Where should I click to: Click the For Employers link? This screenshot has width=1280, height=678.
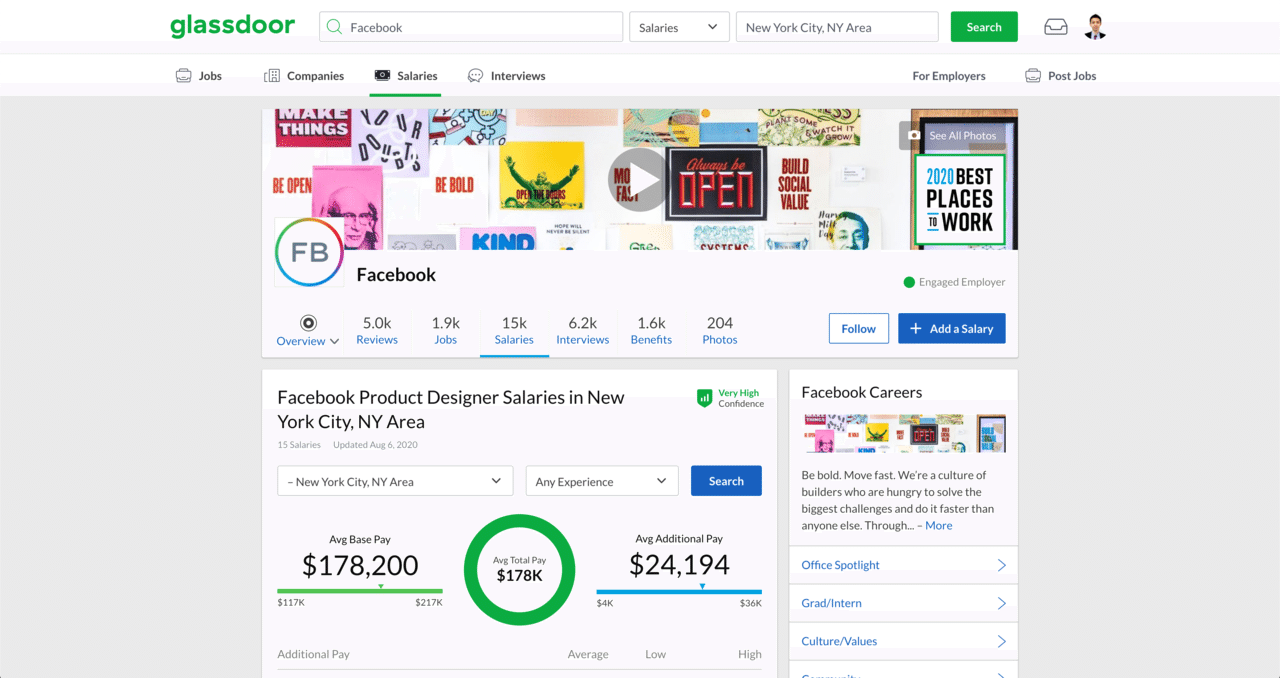click(949, 75)
